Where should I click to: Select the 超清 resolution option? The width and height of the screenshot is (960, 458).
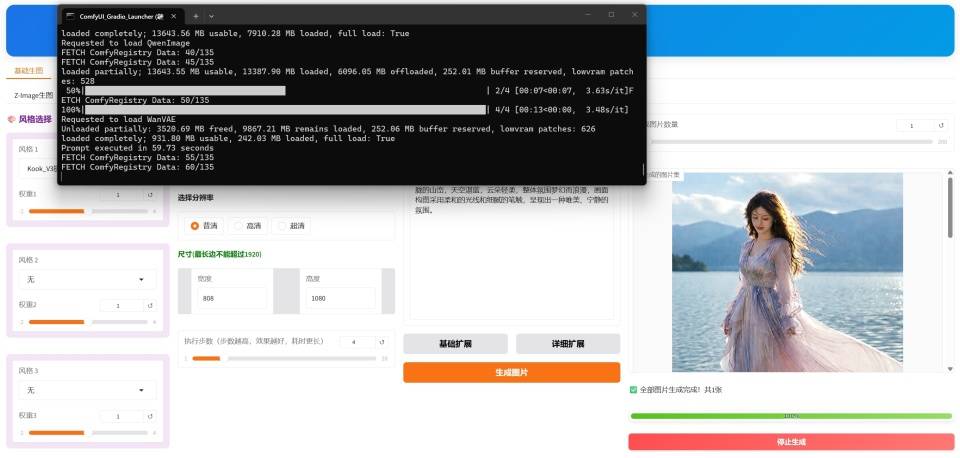click(291, 226)
